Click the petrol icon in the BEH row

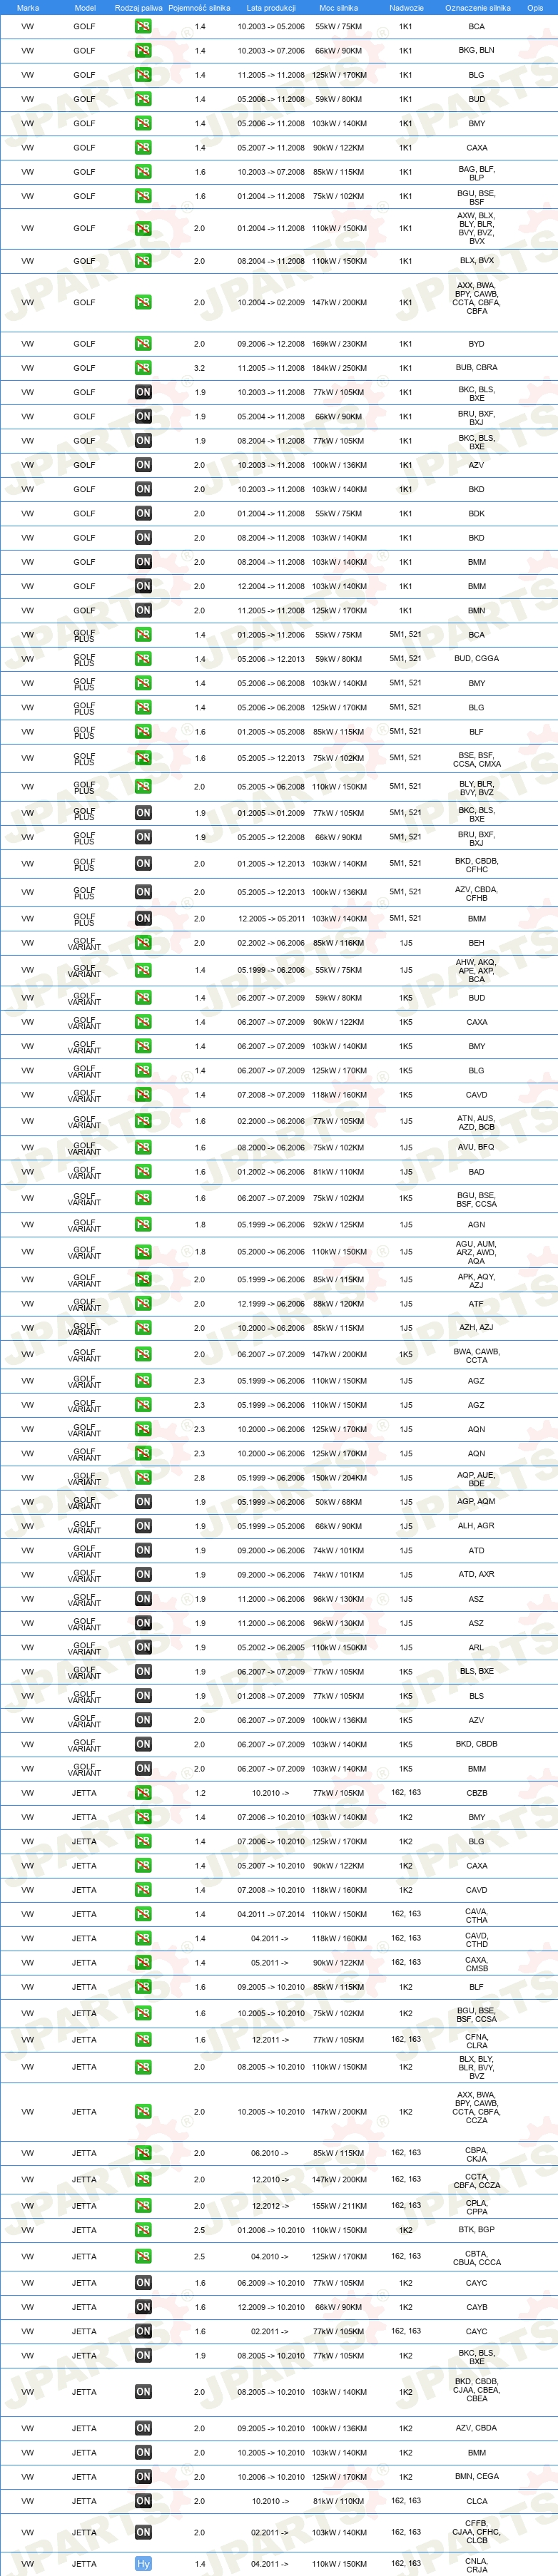pos(143,943)
